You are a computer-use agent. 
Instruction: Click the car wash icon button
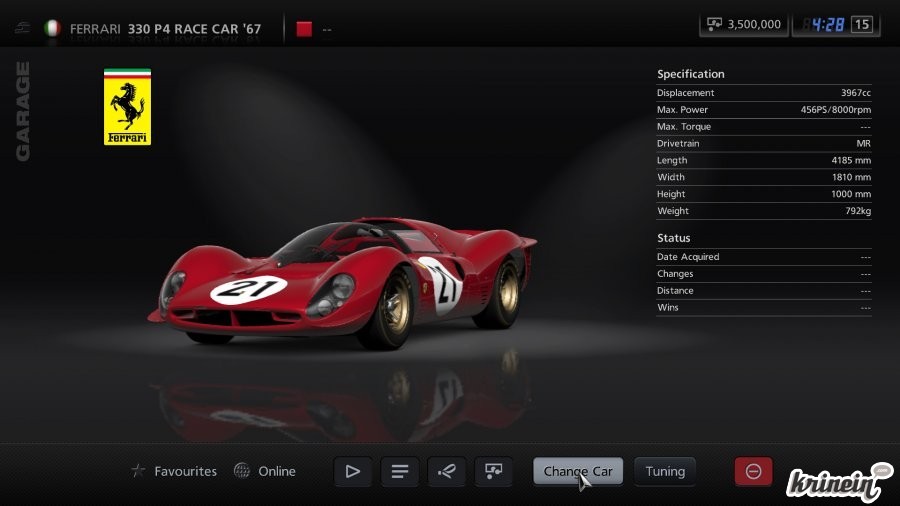click(x=446, y=471)
